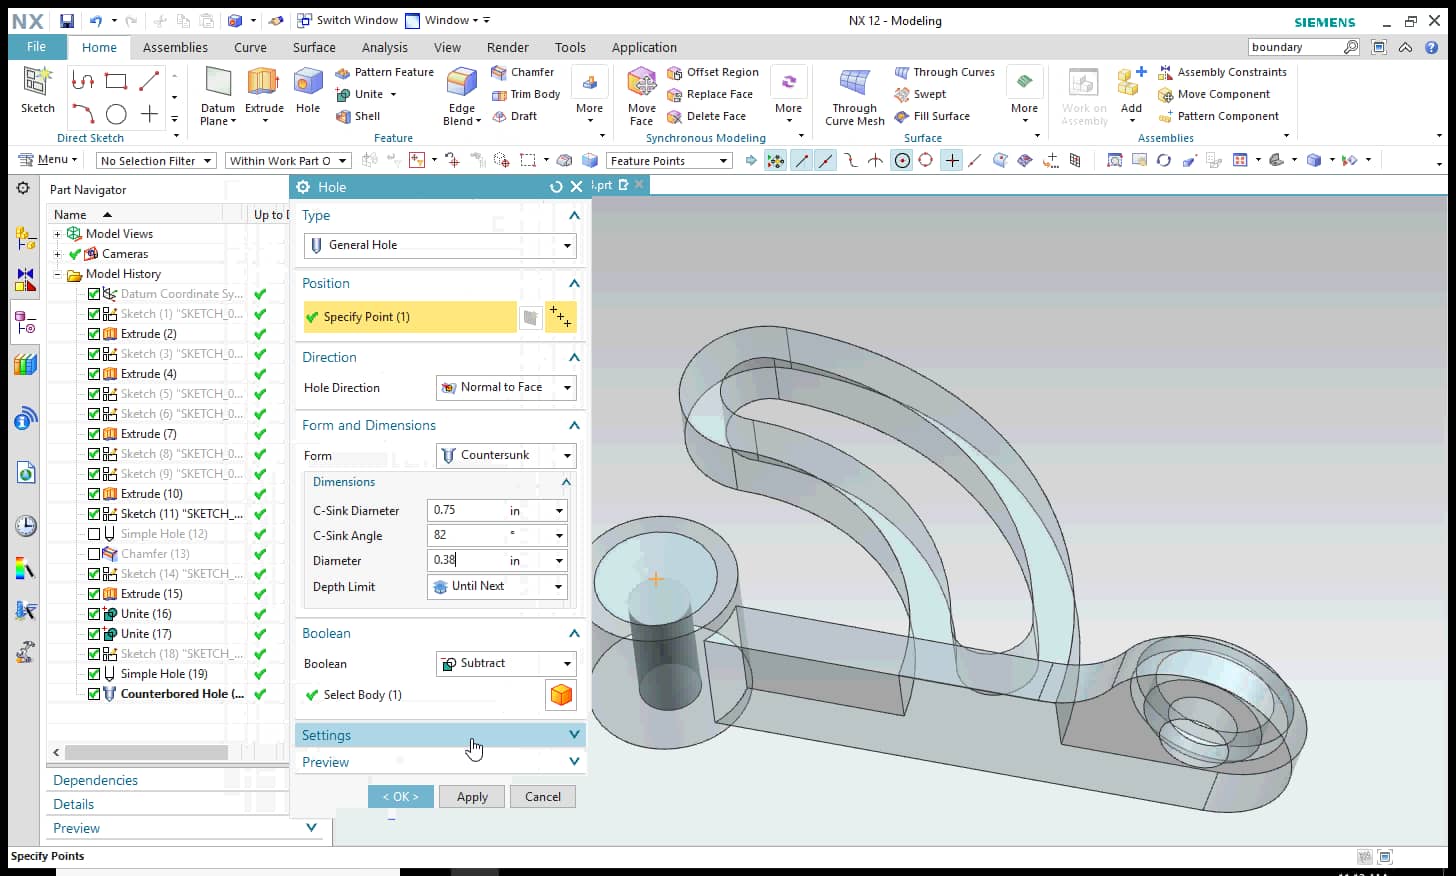
Task: Select the Swept surface tool
Action: pyautogui.click(x=920, y=94)
